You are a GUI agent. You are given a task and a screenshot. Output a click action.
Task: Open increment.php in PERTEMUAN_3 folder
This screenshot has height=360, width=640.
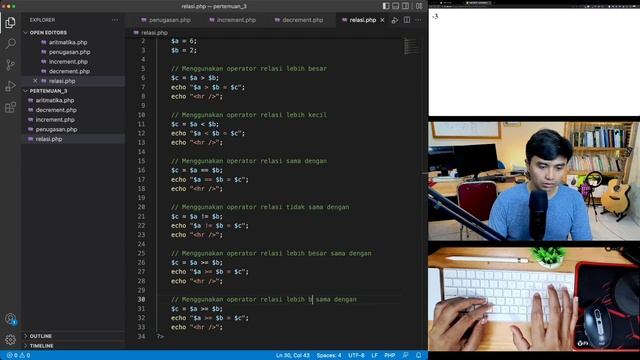pos(55,120)
